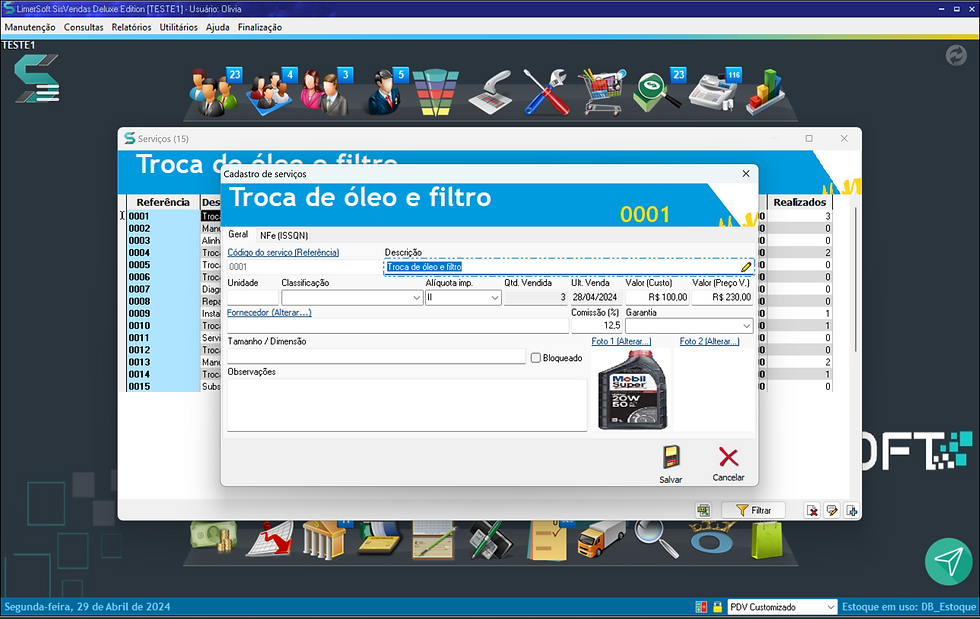Click the Filtrar button
This screenshot has width=980, height=619.
(753, 510)
